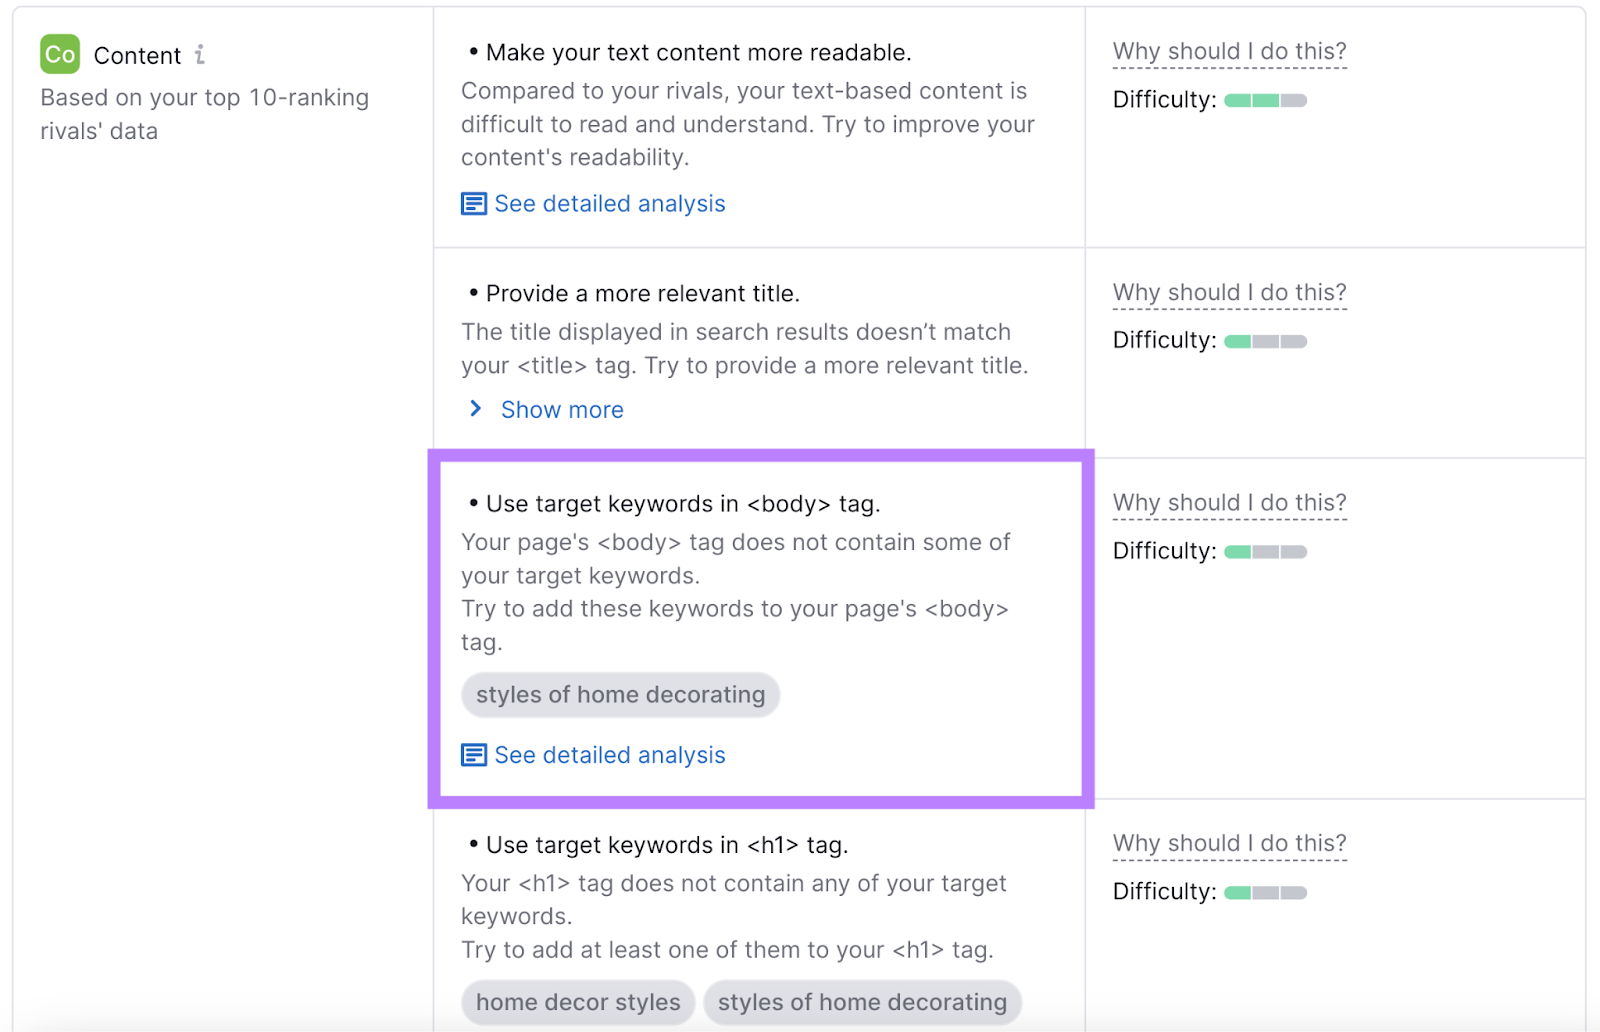Click the home decor styles keyword chip
This screenshot has height=1032, width=1600.
[578, 1002]
